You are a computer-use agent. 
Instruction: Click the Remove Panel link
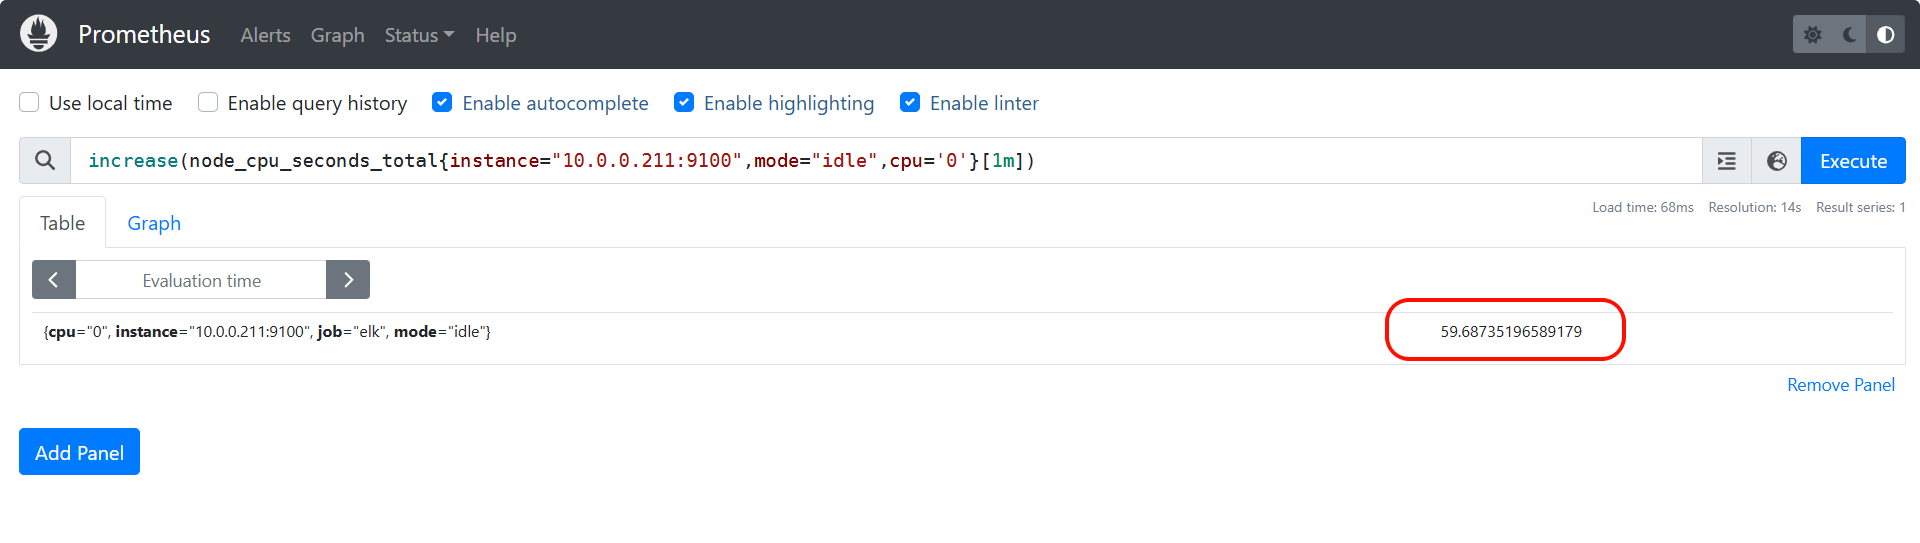point(1840,385)
